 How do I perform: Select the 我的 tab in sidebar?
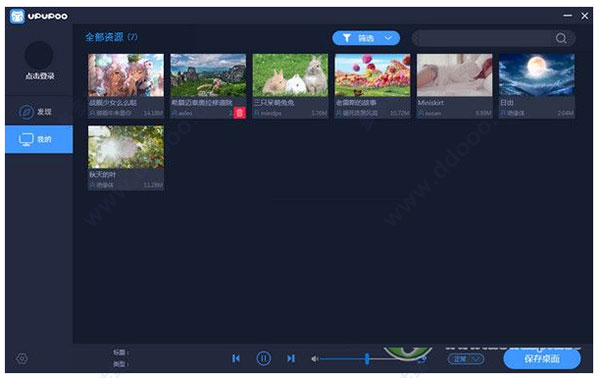39,139
